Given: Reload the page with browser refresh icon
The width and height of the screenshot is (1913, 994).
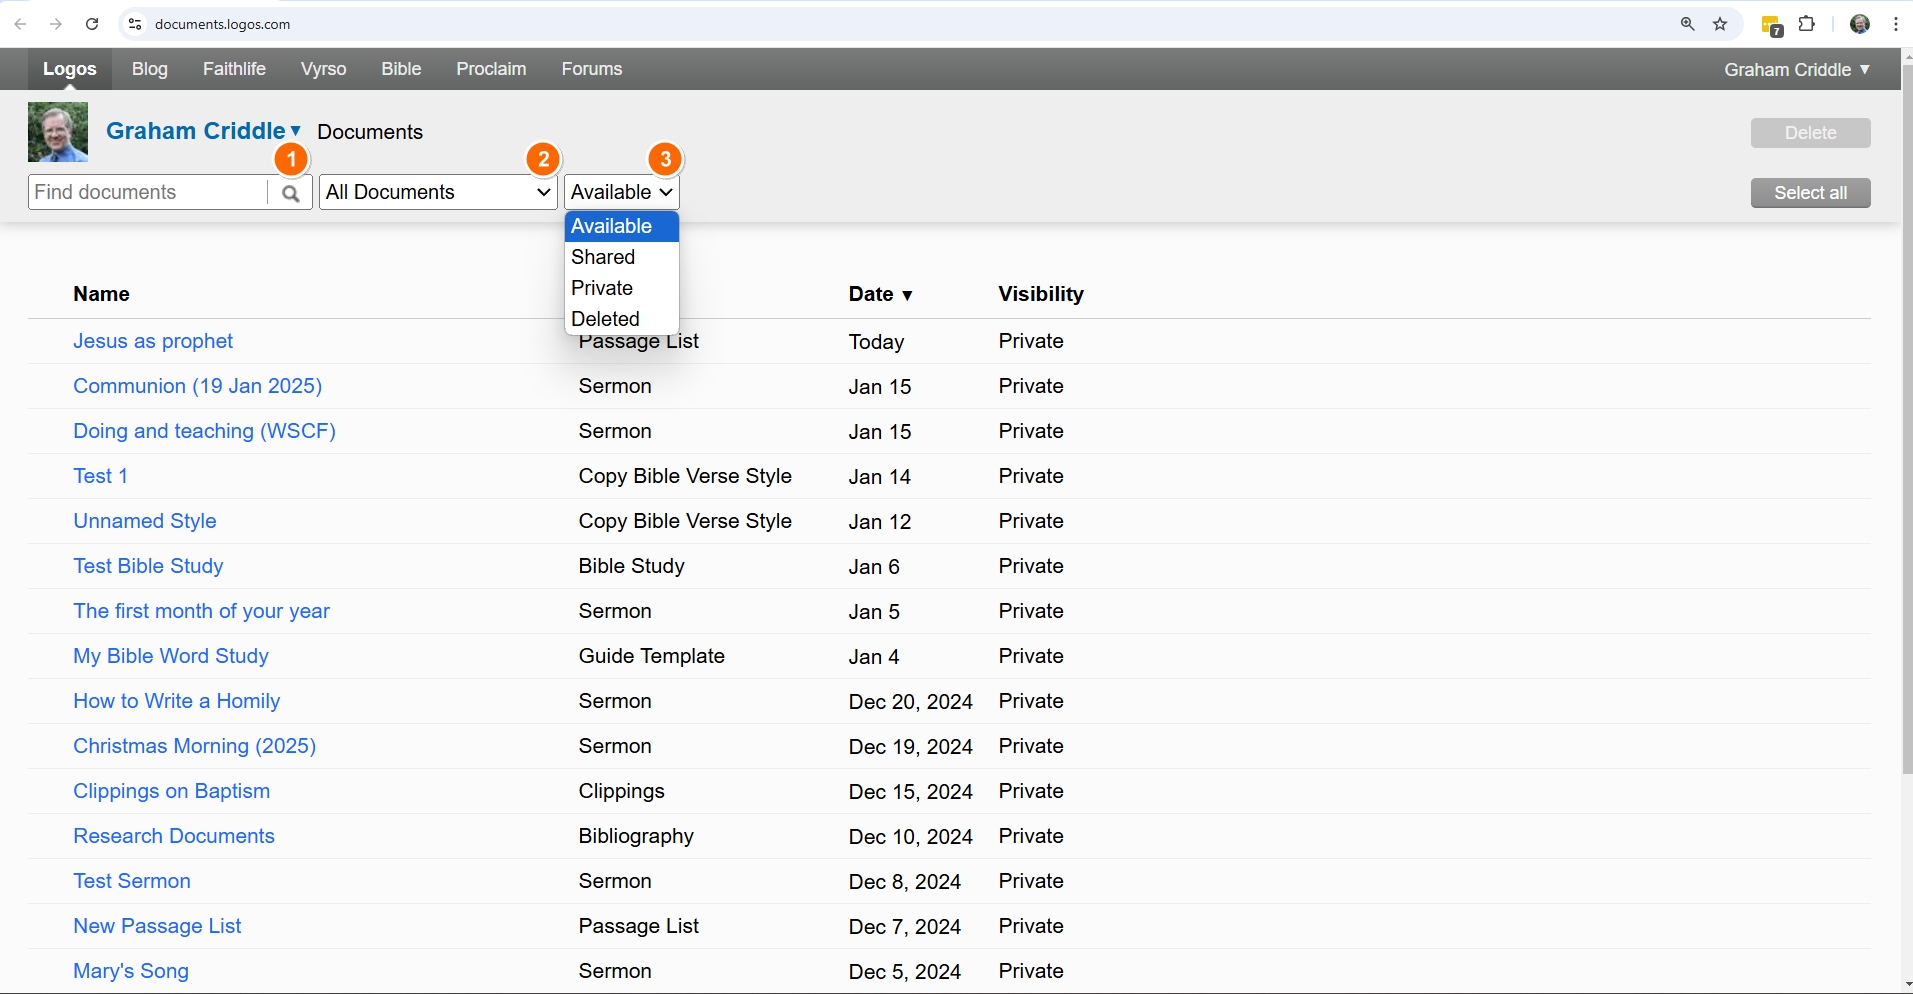Looking at the screenshot, I should [92, 24].
